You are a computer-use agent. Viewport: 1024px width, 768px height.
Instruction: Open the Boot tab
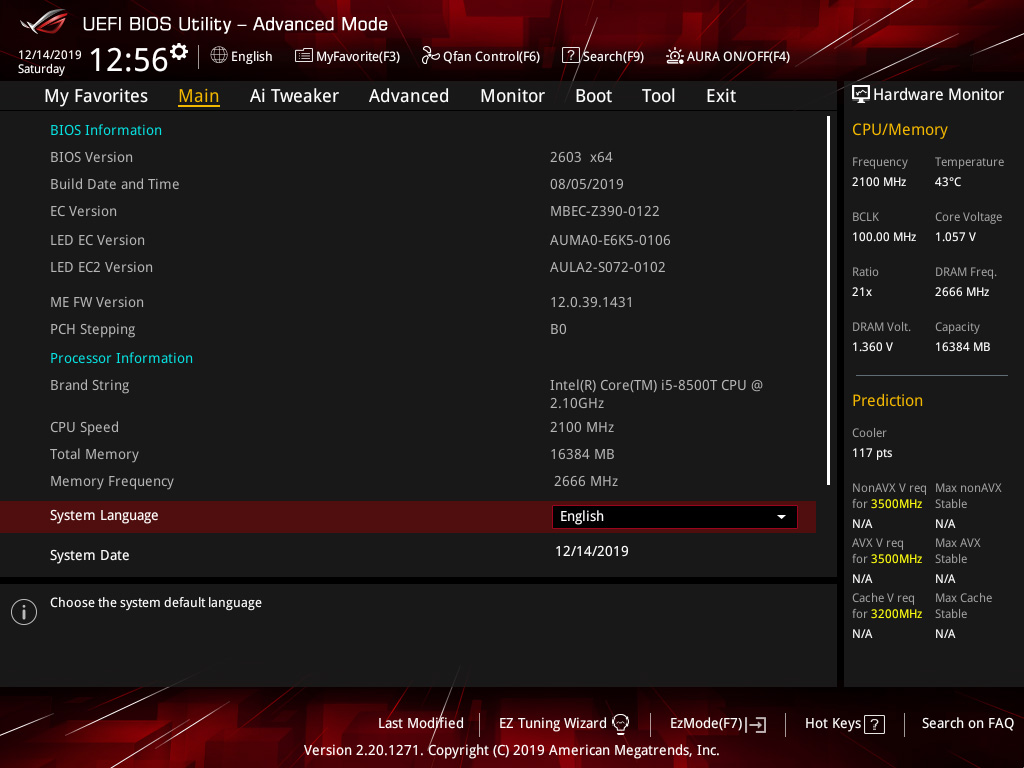(x=594, y=96)
